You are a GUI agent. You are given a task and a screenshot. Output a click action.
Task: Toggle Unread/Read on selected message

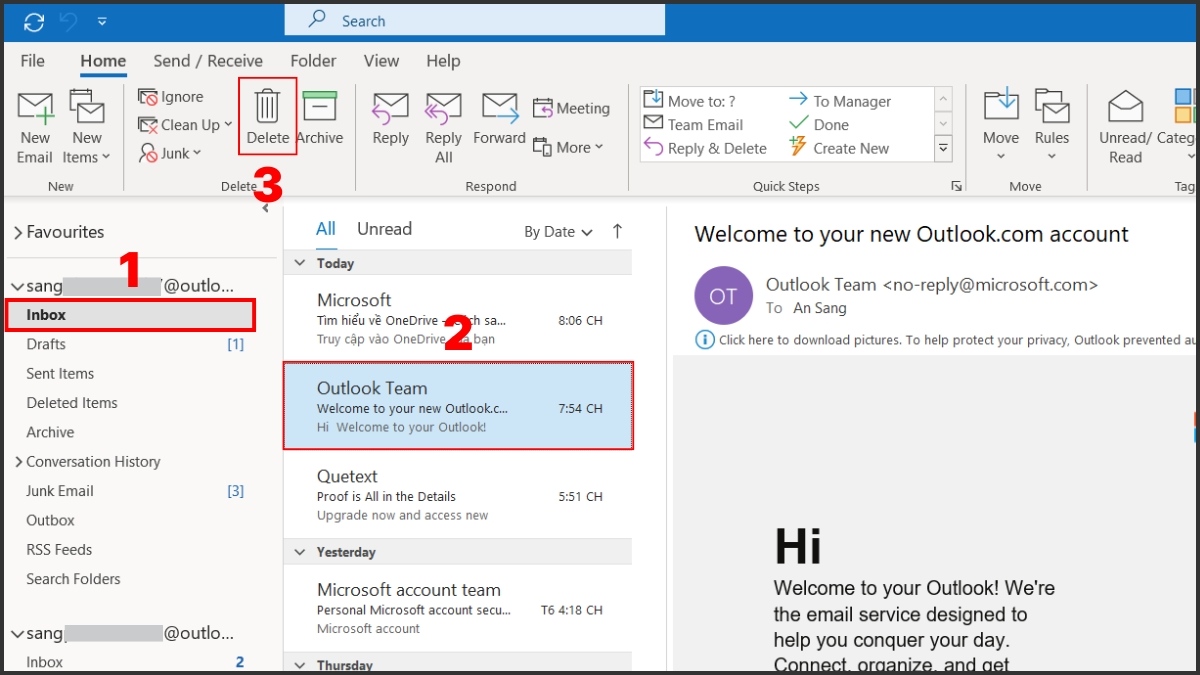pyautogui.click(x=1125, y=127)
